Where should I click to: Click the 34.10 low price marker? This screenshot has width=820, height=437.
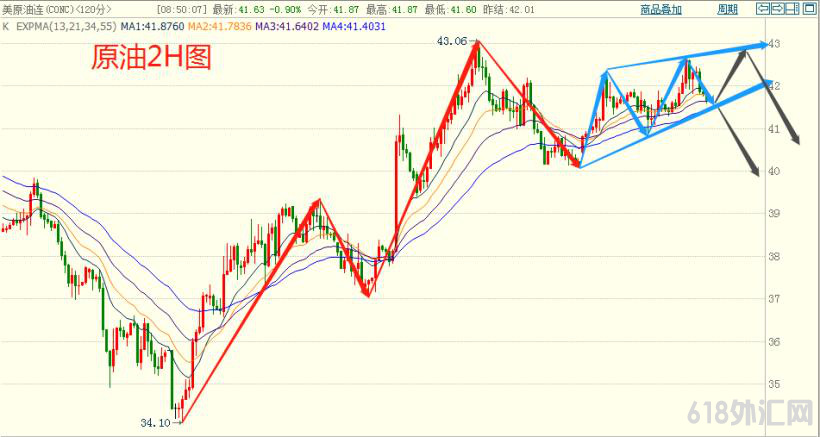point(153,423)
